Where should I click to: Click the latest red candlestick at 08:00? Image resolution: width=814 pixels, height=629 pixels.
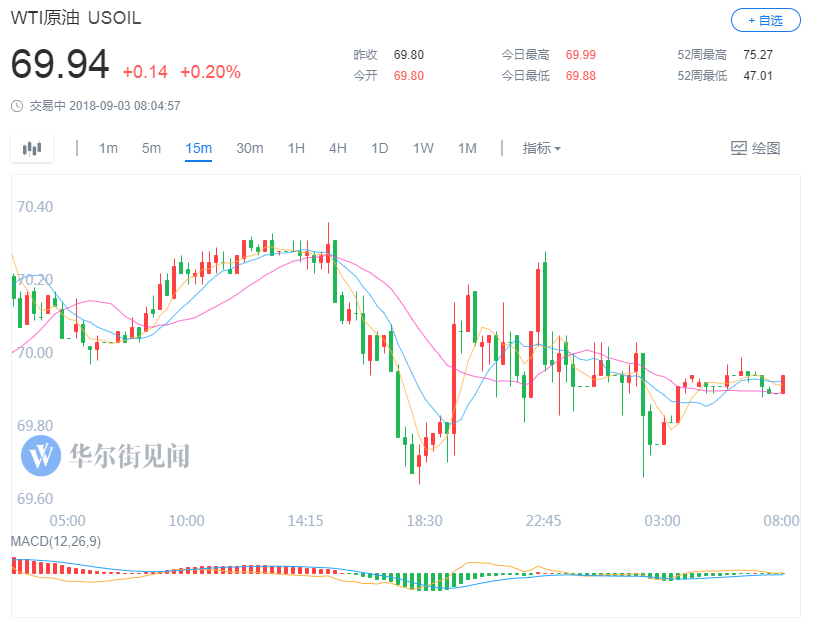click(x=783, y=384)
